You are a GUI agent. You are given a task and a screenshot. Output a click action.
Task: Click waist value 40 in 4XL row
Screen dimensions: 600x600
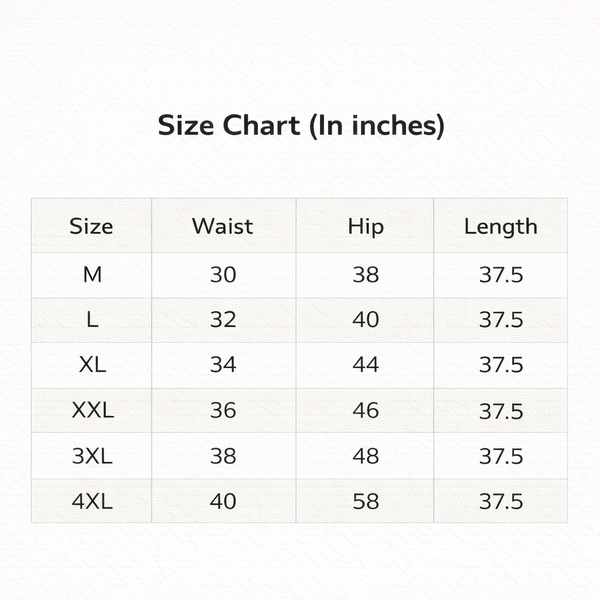[223, 501]
